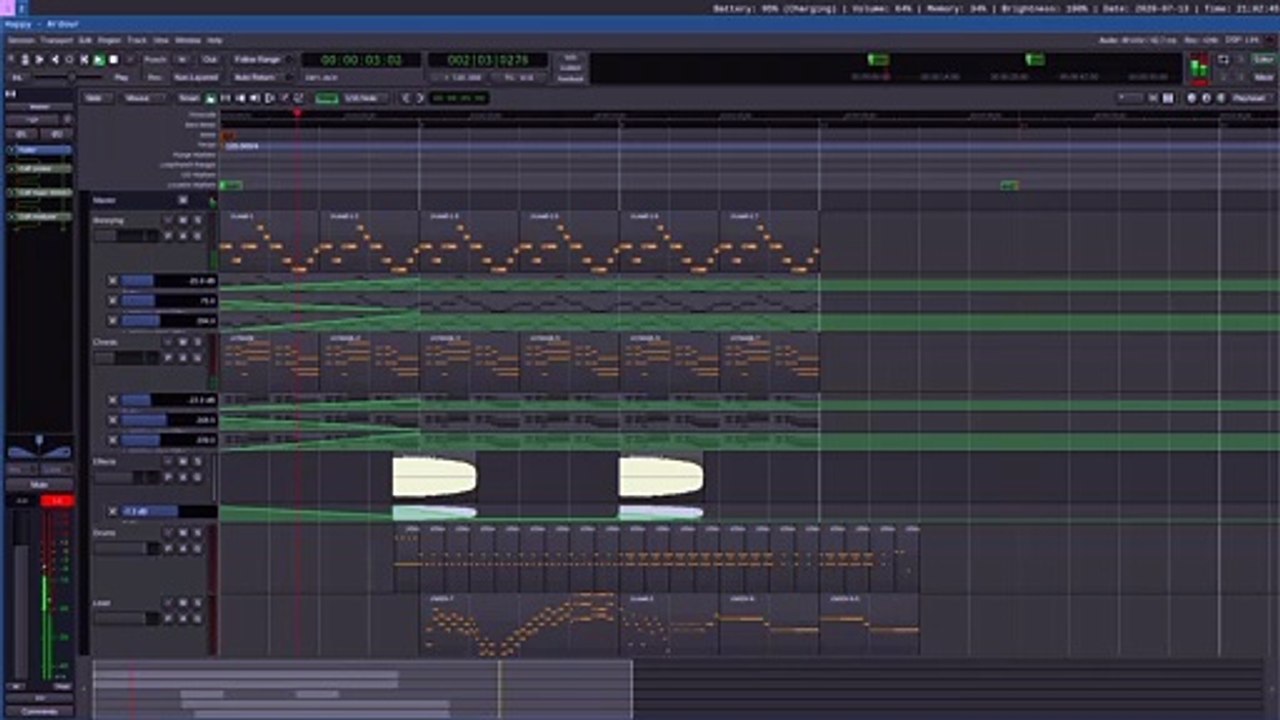Viewport: 1280px width, 720px height.
Task: Select the Draw mode pencil tool icon
Action: (284, 98)
